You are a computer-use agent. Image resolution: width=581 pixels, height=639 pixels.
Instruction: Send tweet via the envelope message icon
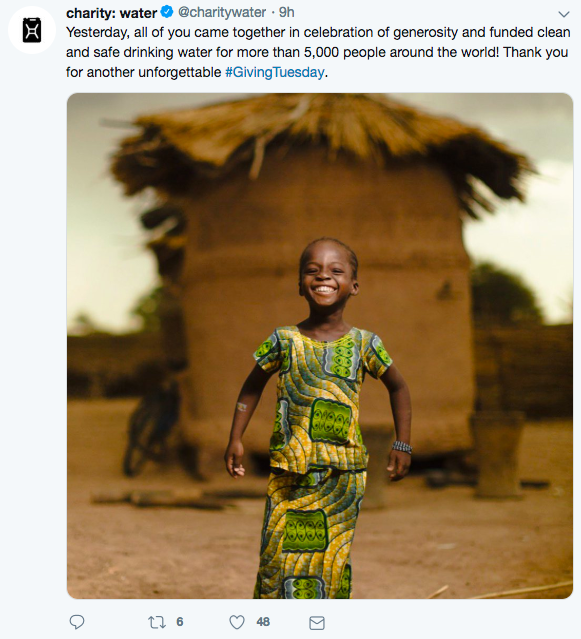tap(317, 623)
